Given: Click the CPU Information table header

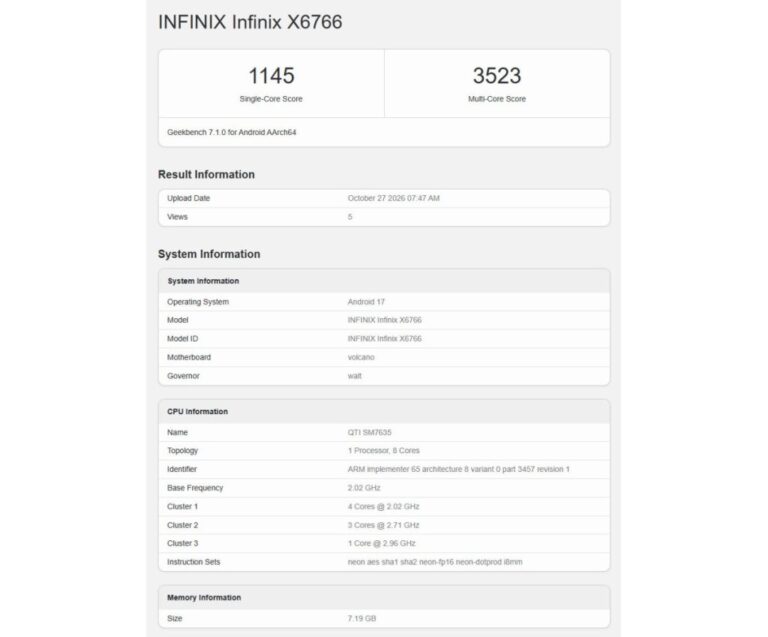Looking at the screenshot, I should 197,412.
